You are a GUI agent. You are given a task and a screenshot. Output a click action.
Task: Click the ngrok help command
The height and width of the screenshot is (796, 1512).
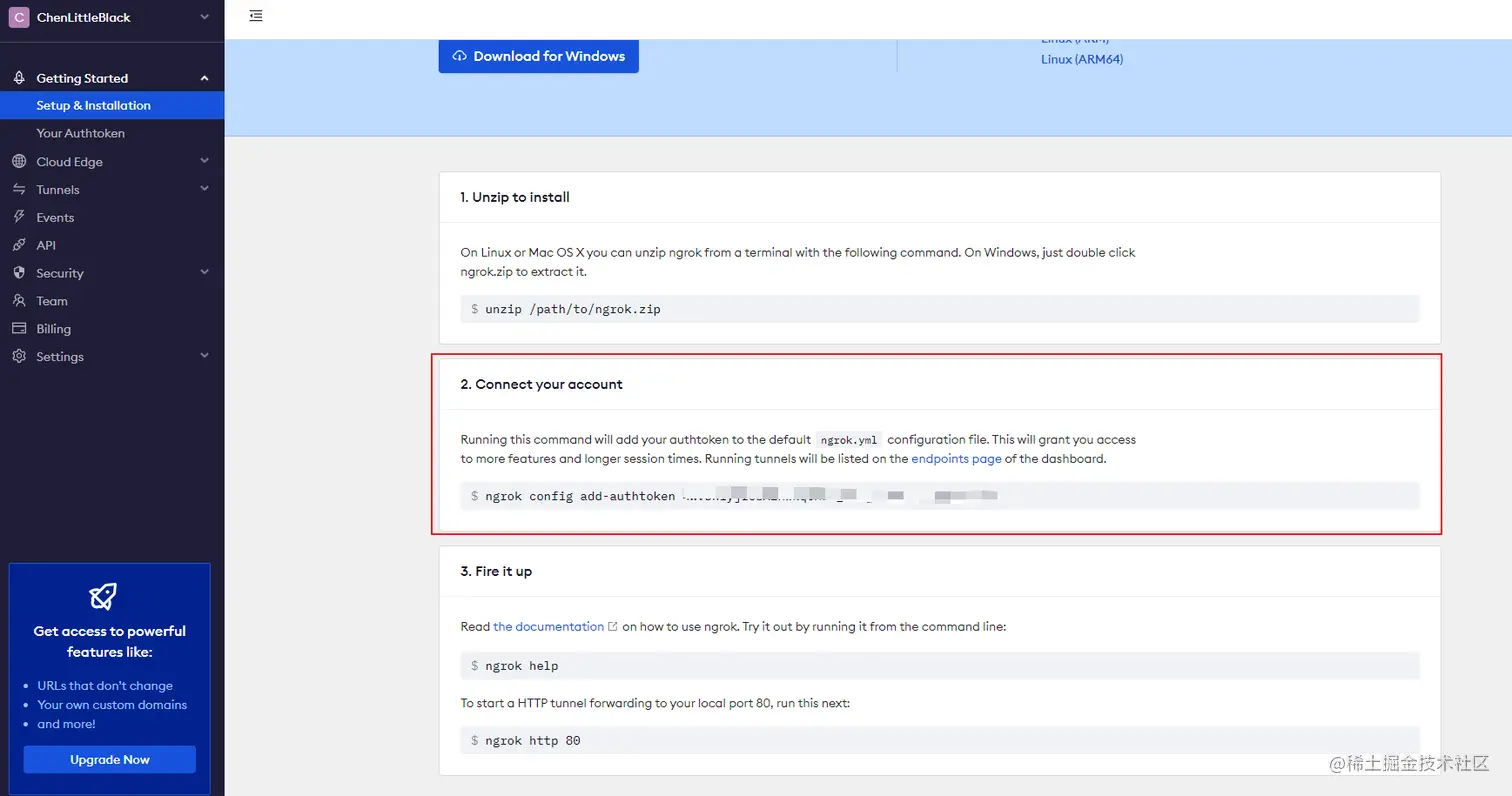pos(521,666)
